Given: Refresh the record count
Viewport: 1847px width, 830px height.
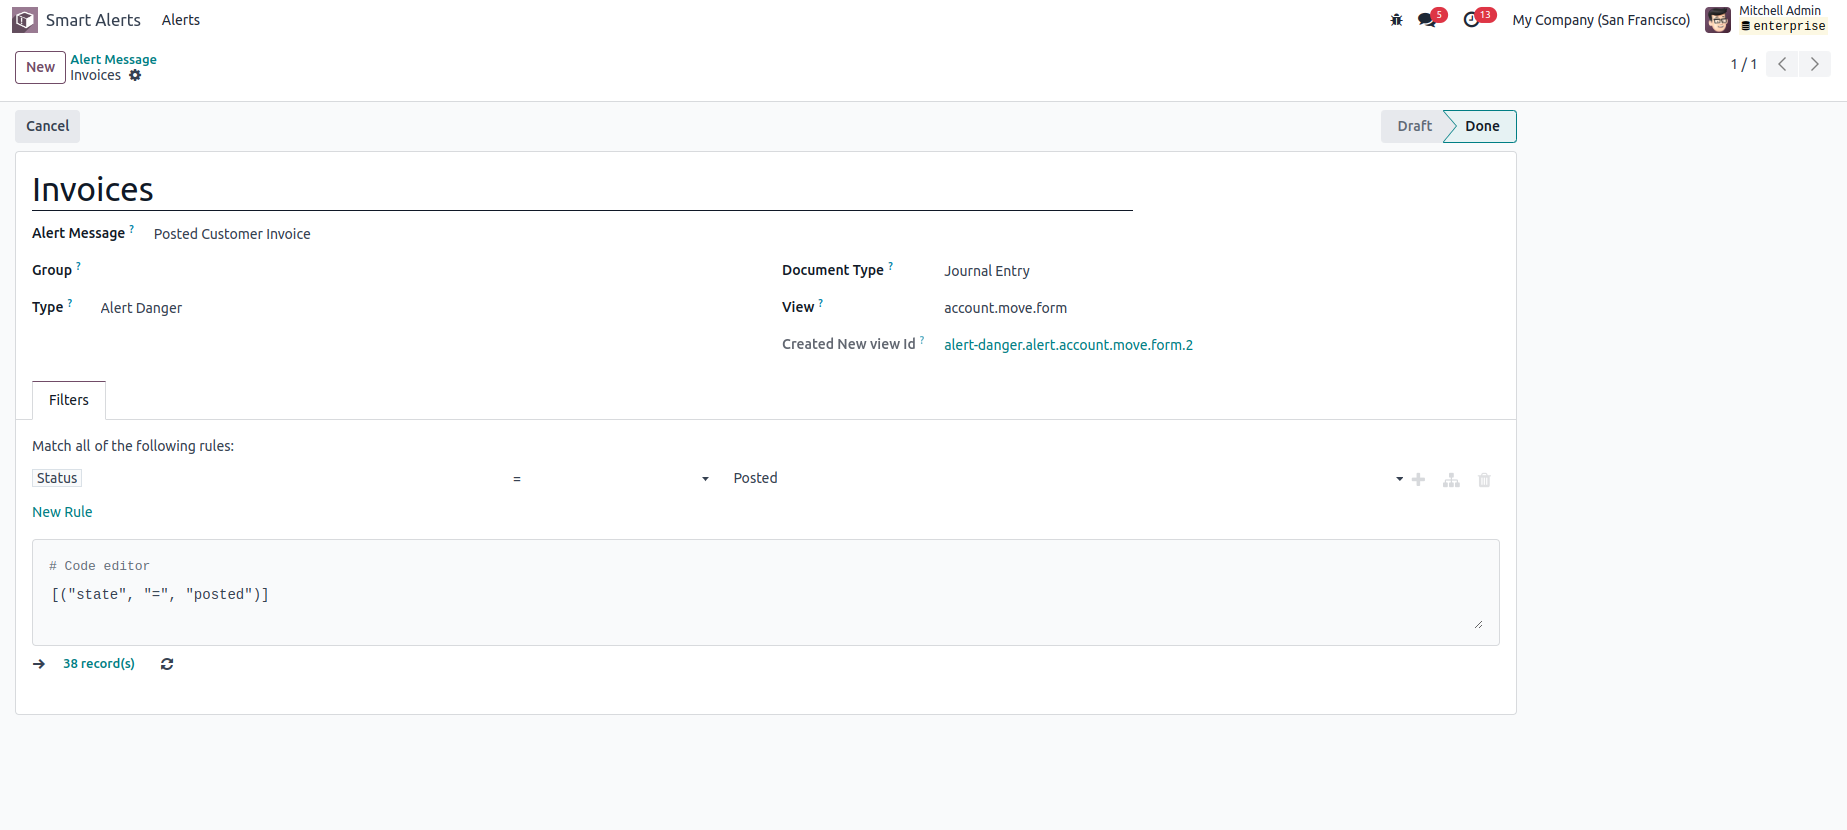Looking at the screenshot, I should [x=167, y=664].
